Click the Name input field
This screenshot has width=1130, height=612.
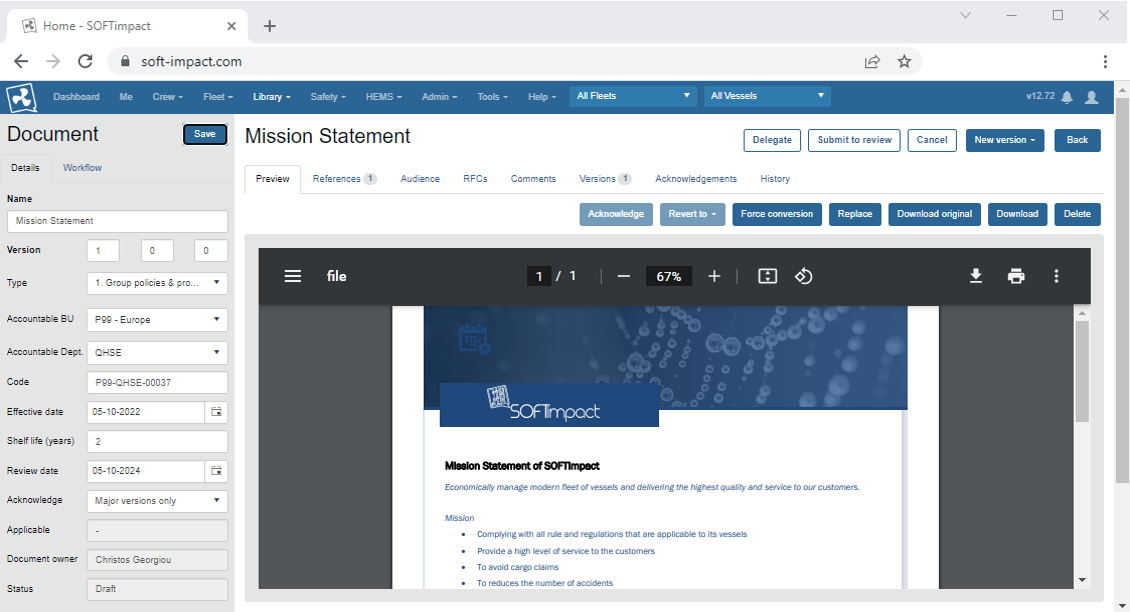click(117, 221)
